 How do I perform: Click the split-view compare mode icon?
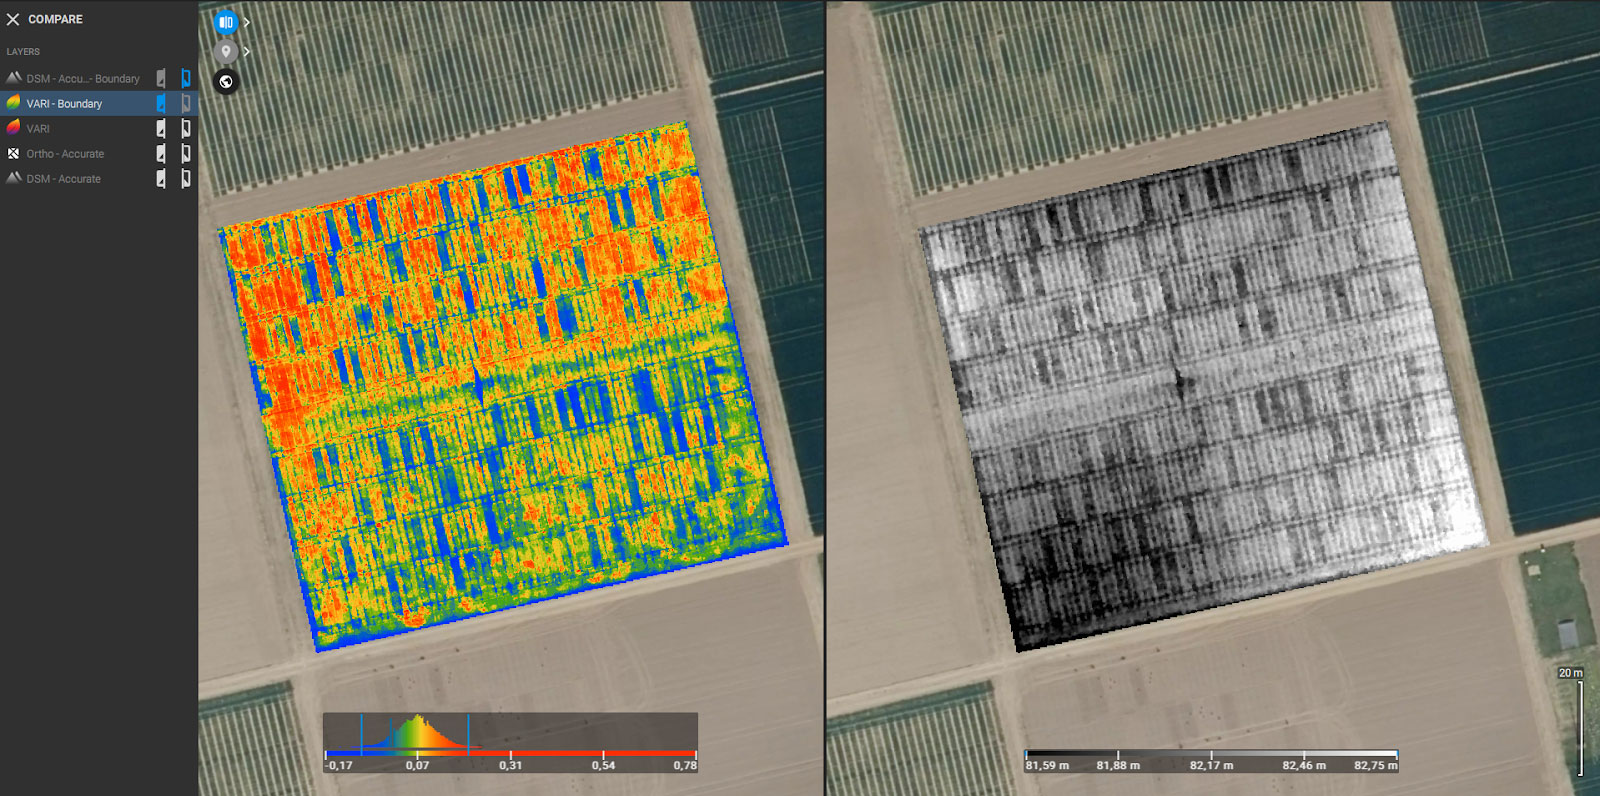[226, 22]
